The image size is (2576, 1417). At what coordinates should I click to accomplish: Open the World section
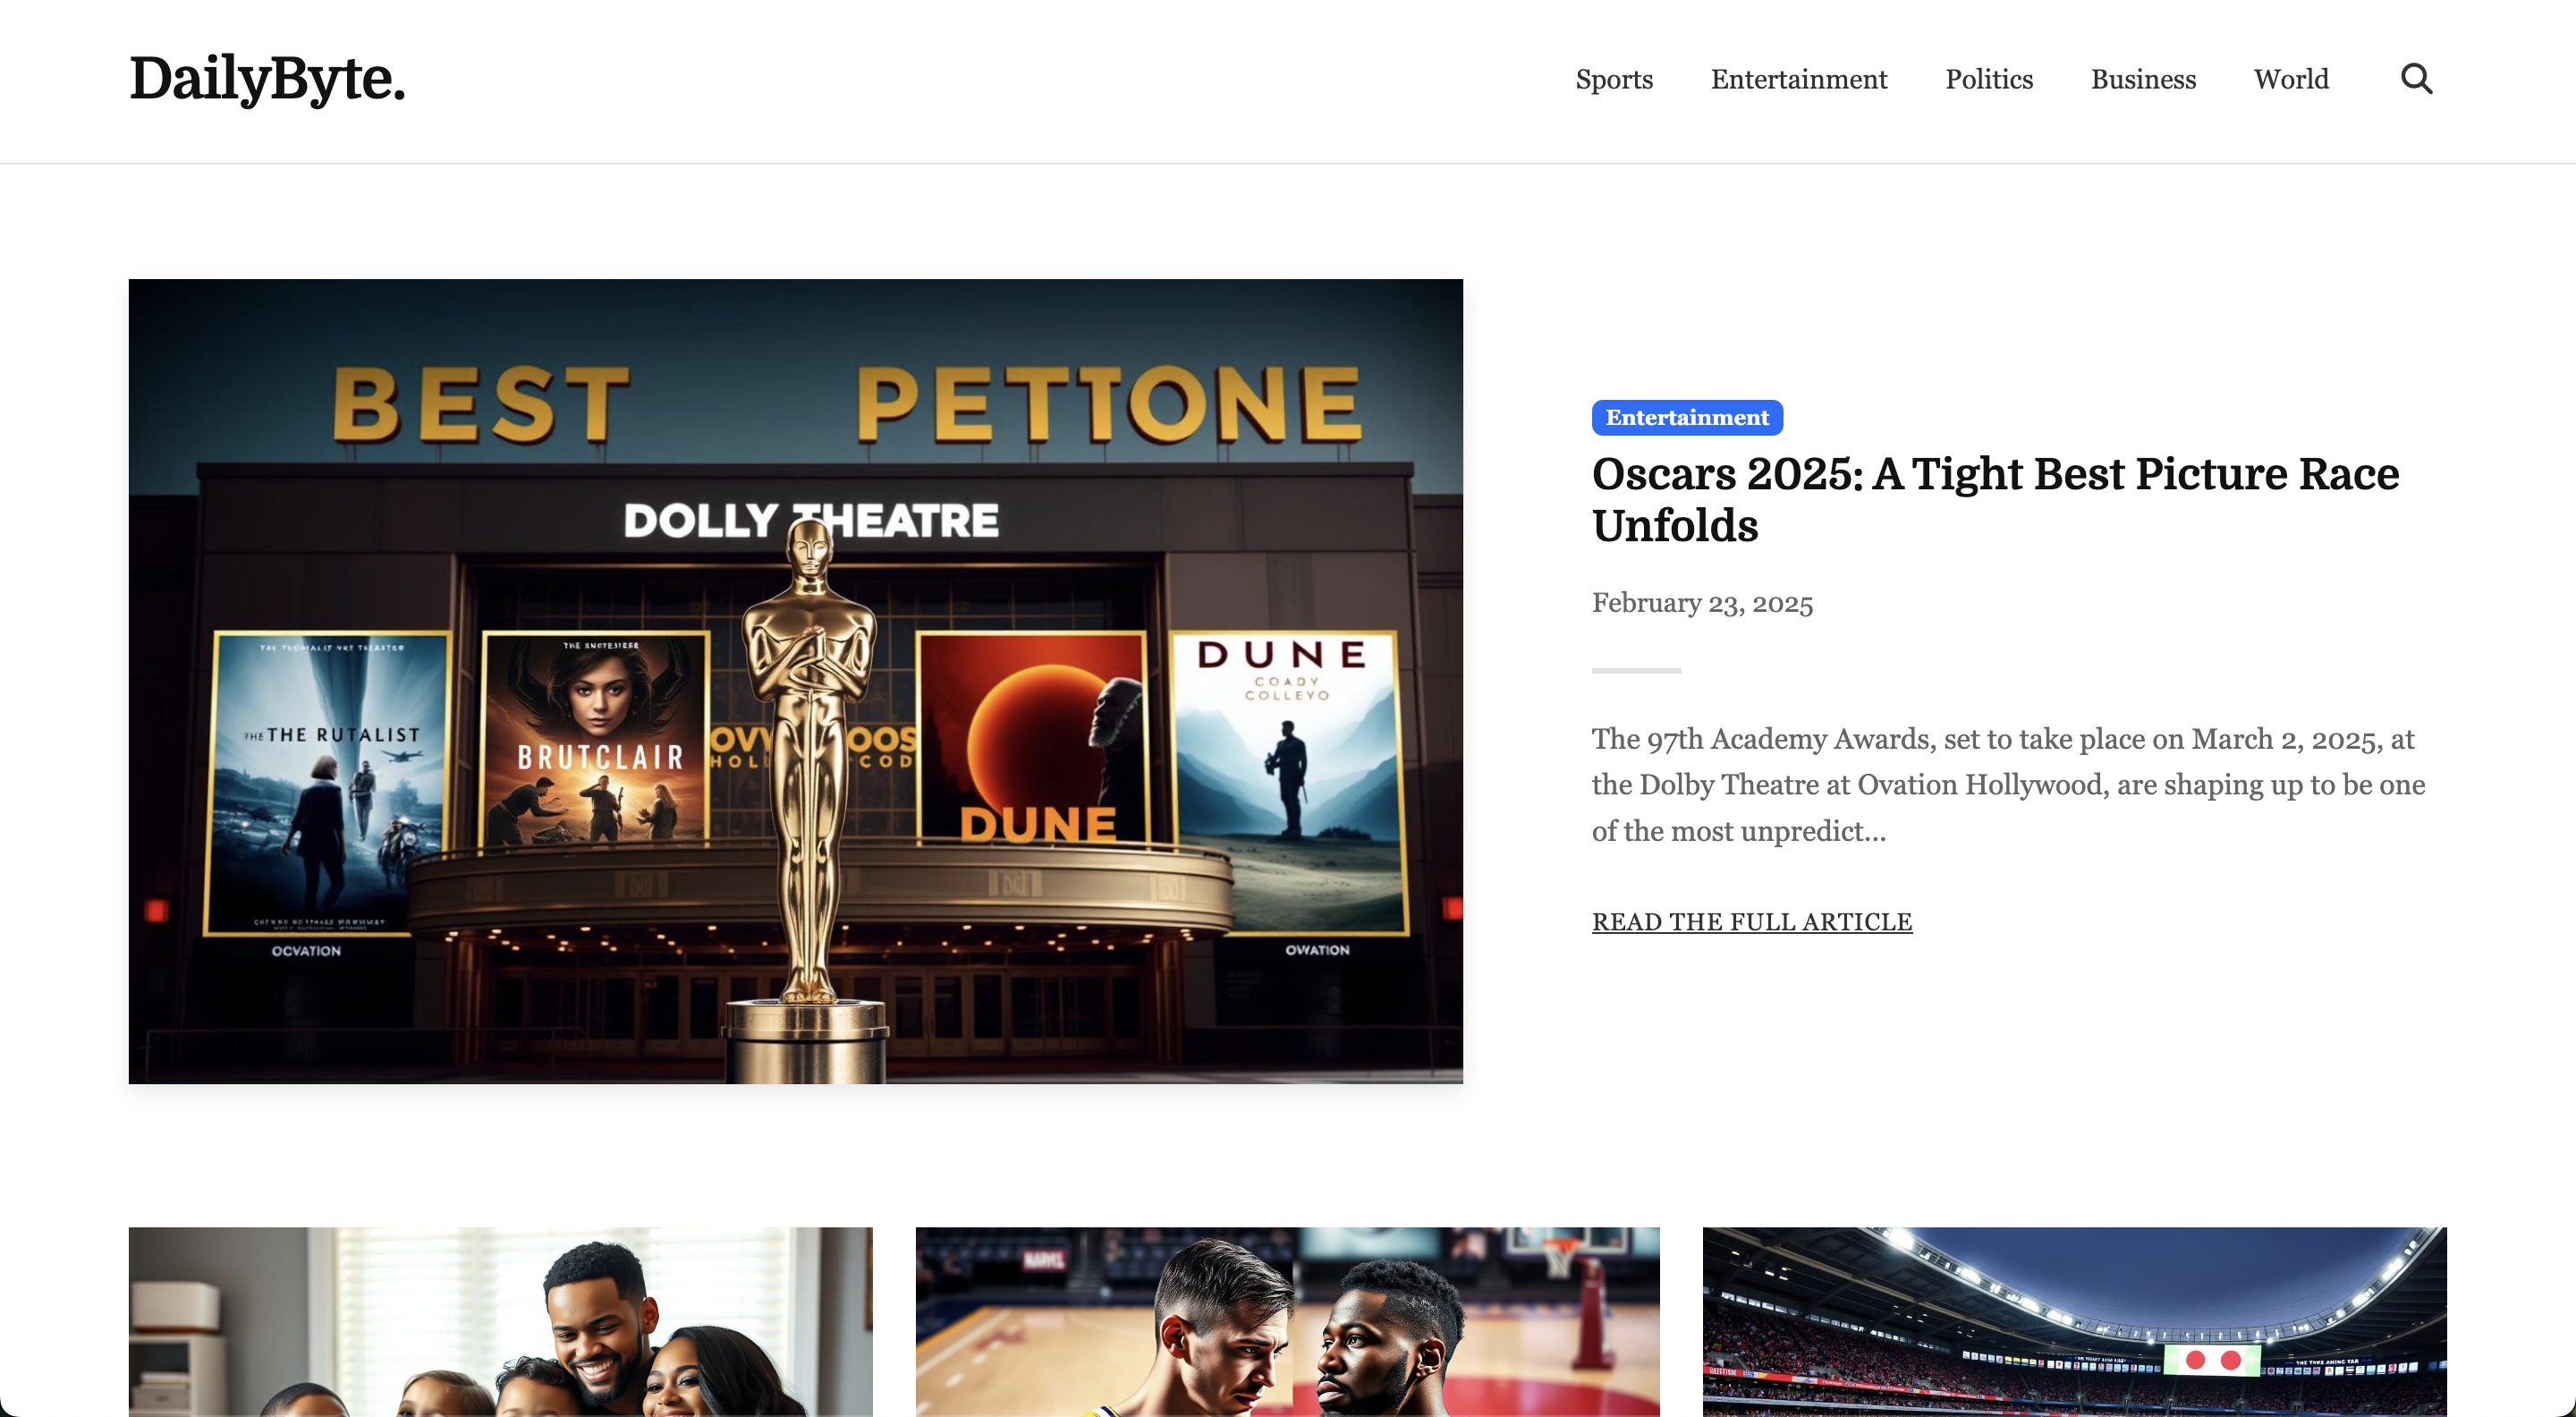pyautogui.click(x=2291, y=79)
